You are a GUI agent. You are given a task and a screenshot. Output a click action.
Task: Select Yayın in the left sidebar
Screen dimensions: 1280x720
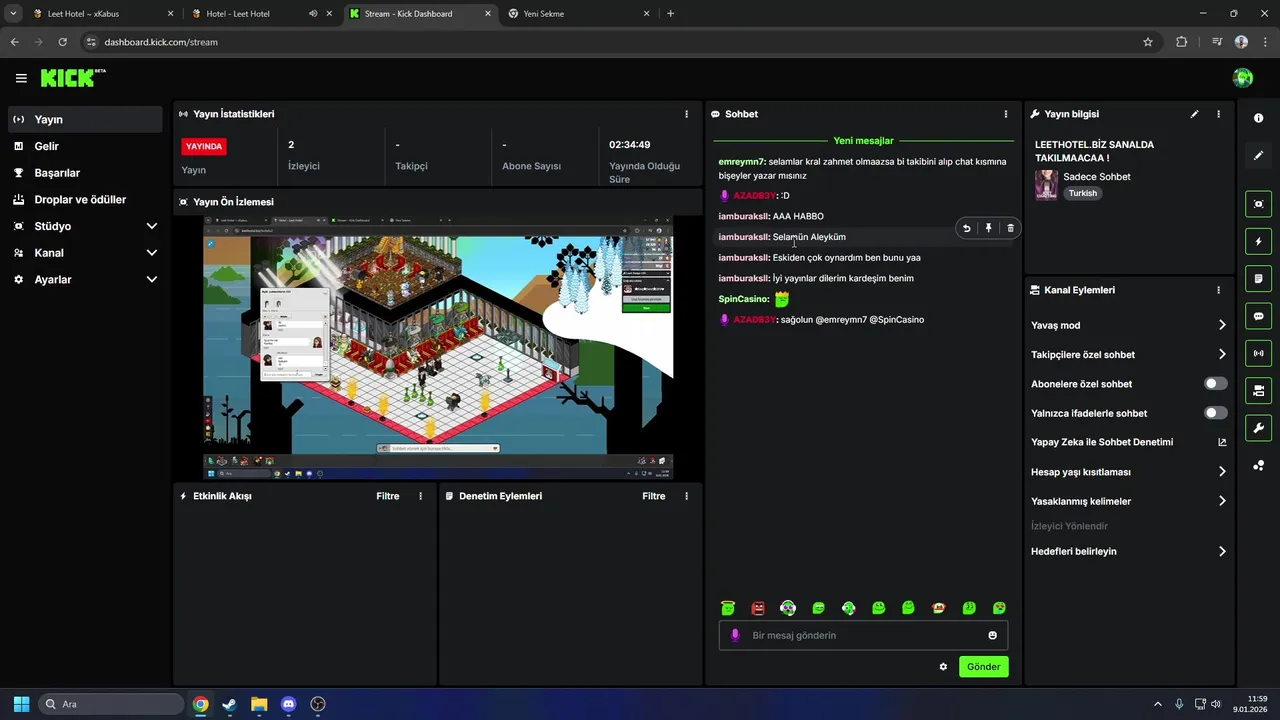click(85, 119)
